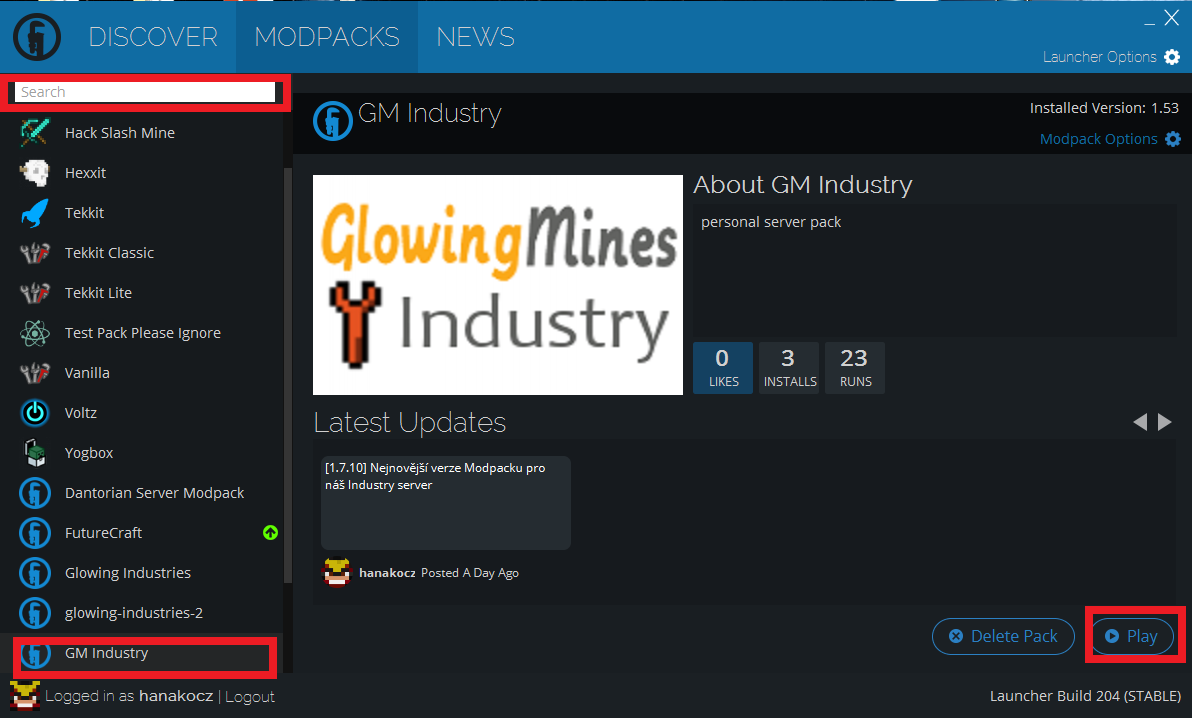This screenshot has height=718, width=1192.
Task: Open Modpack Options gear icon
Action: [1173, 139]
